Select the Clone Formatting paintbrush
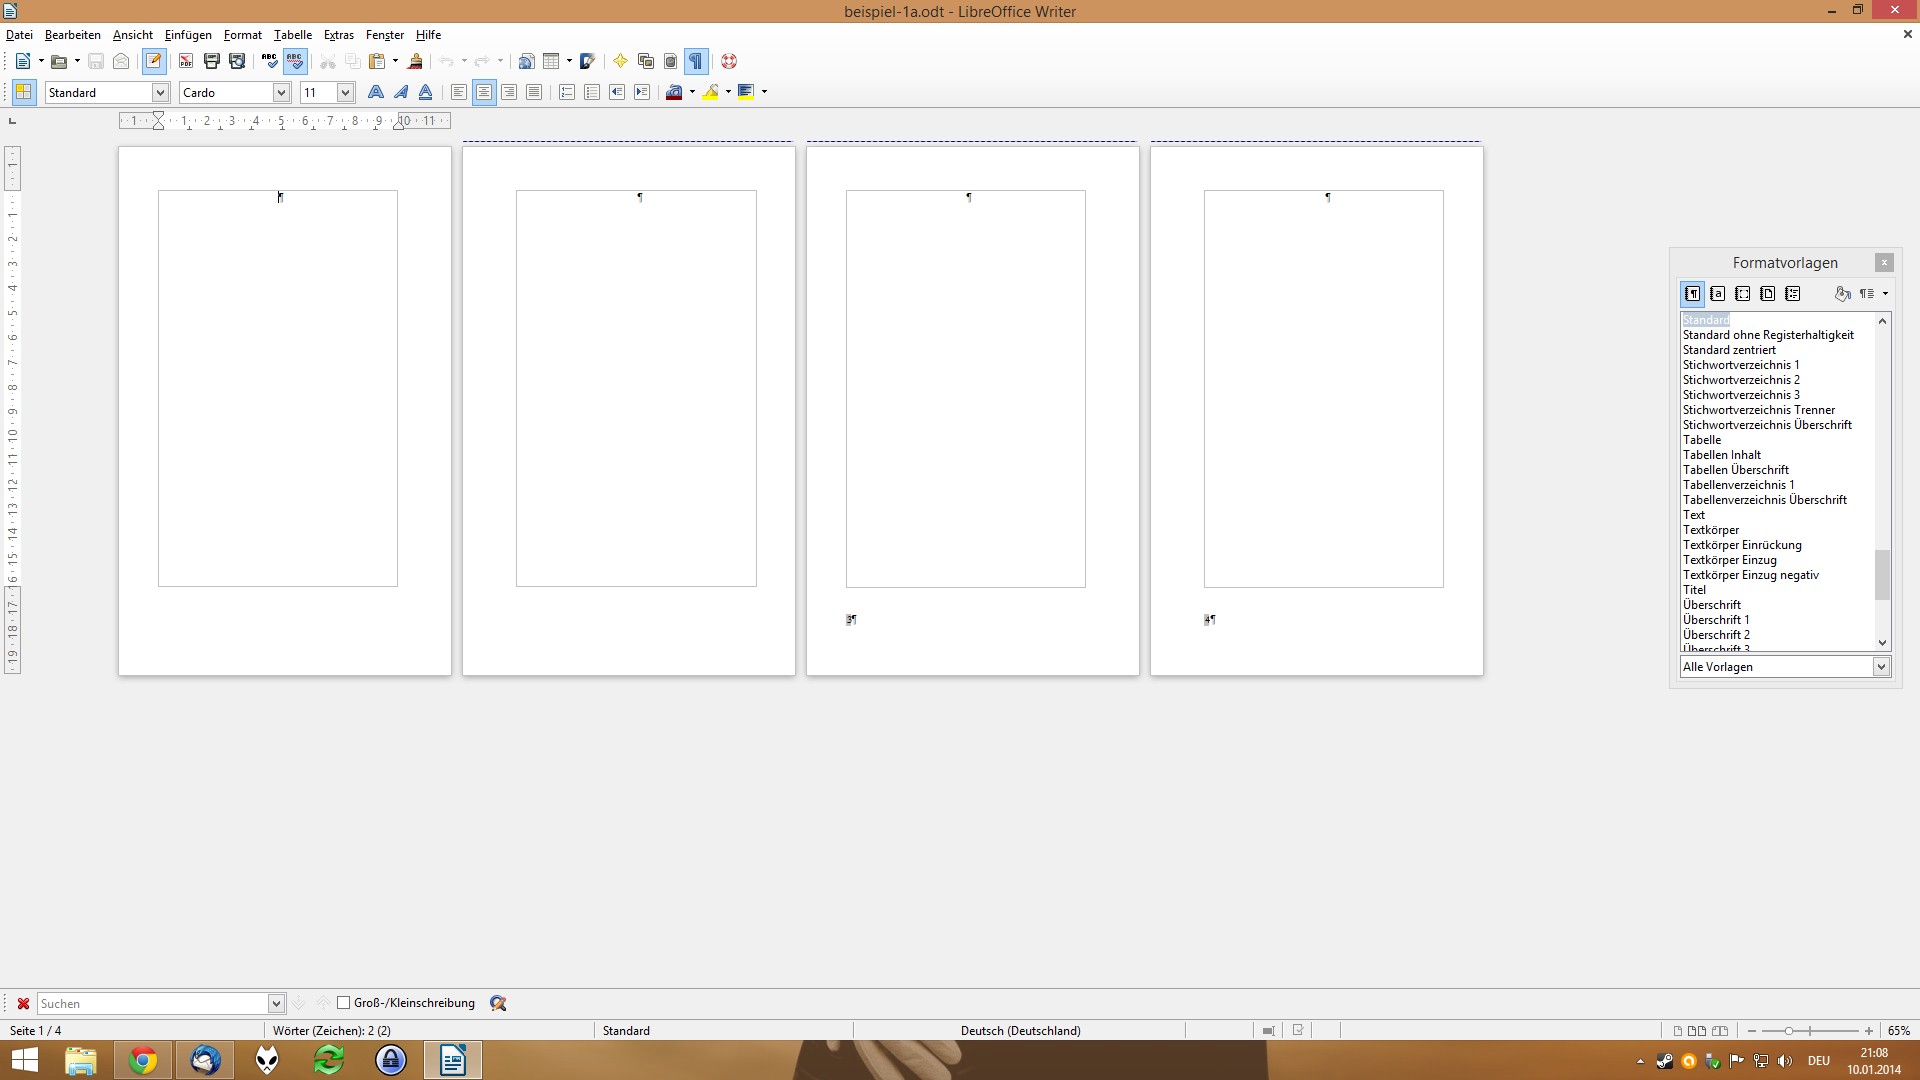1920x1080 pixels. coord(415,61)
